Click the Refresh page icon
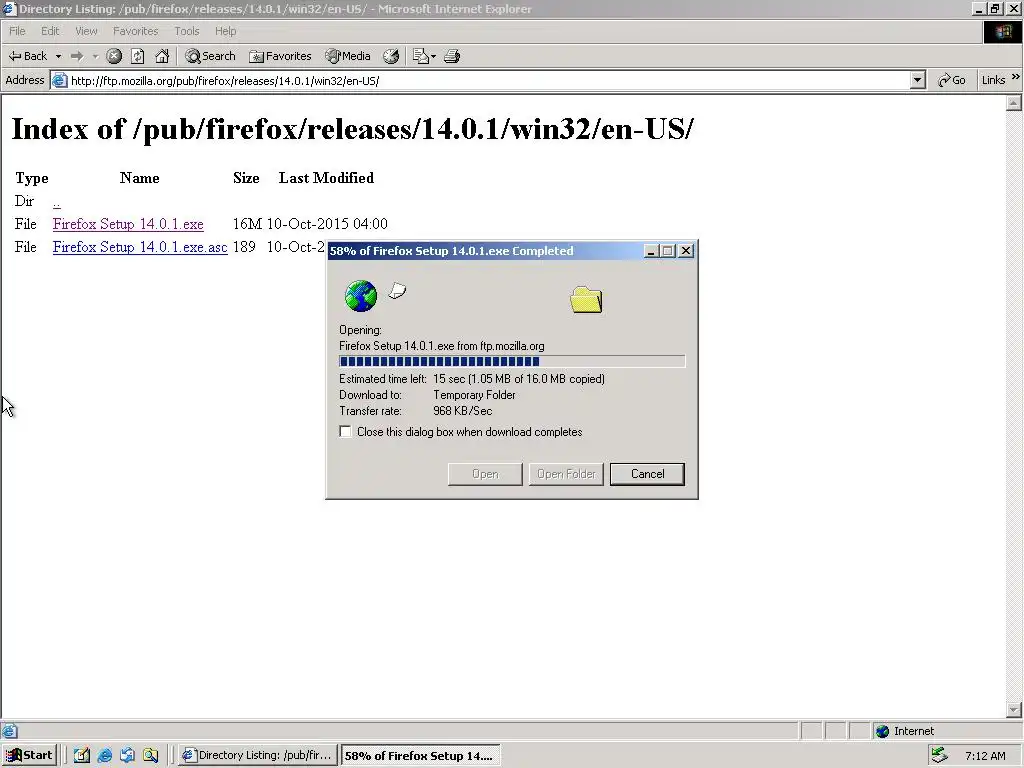 (x=138, y=56)
